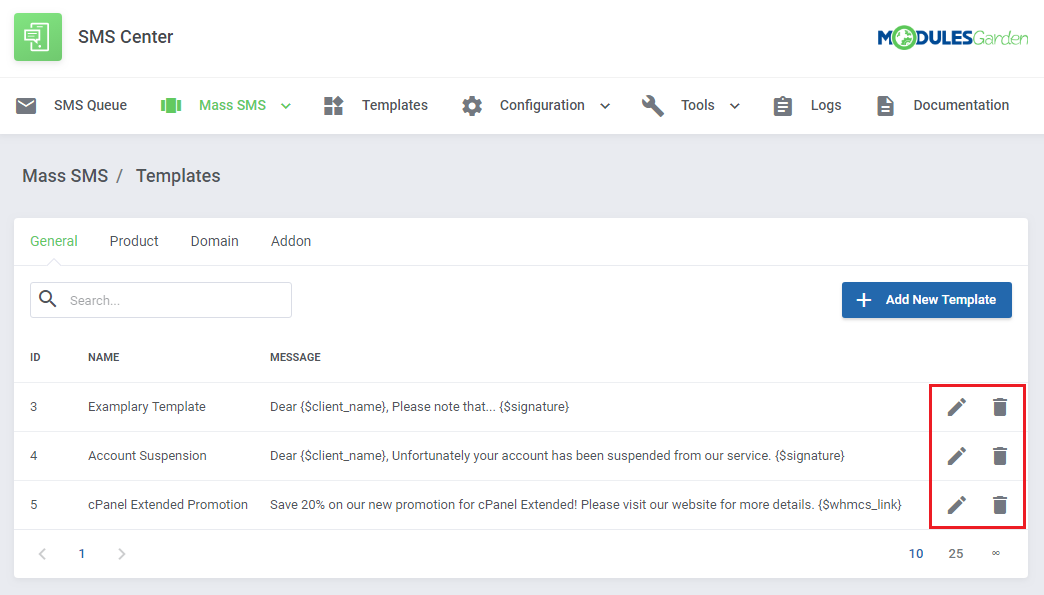Click the ID cell '5'
Image resolution: width=1044 pixels, height=595 pixels.
click(x=33, y=504)
